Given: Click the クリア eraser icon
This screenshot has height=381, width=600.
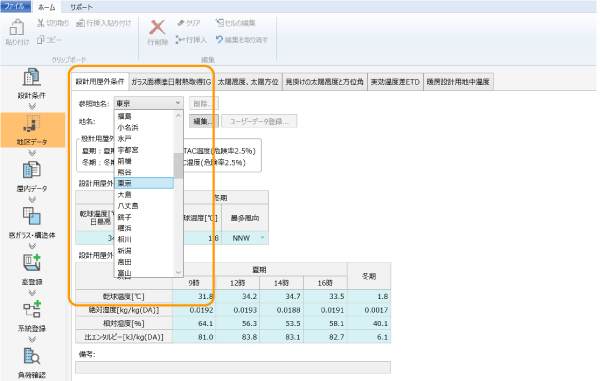Looking at the screenshot, I should pos(181,23).
